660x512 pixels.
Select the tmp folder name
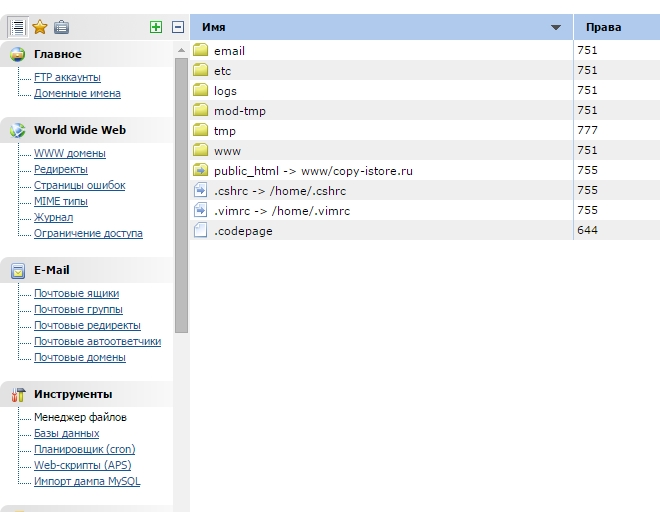pos(225,131)
